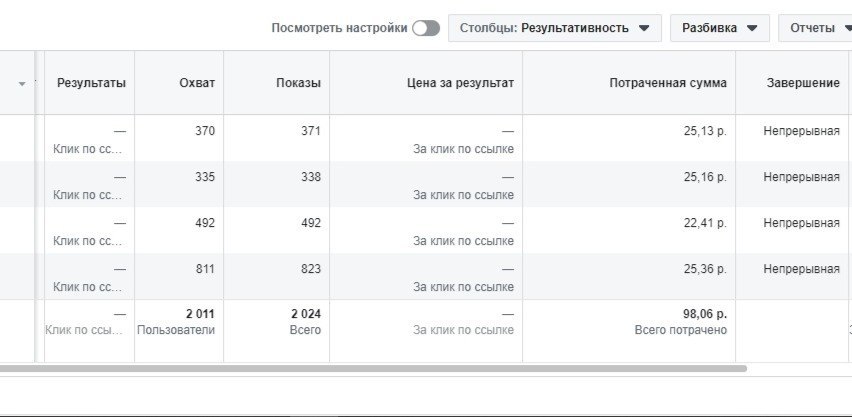Click the Всего label under total impressions
The width and height of the screenshot is (852, 417).
305,330
